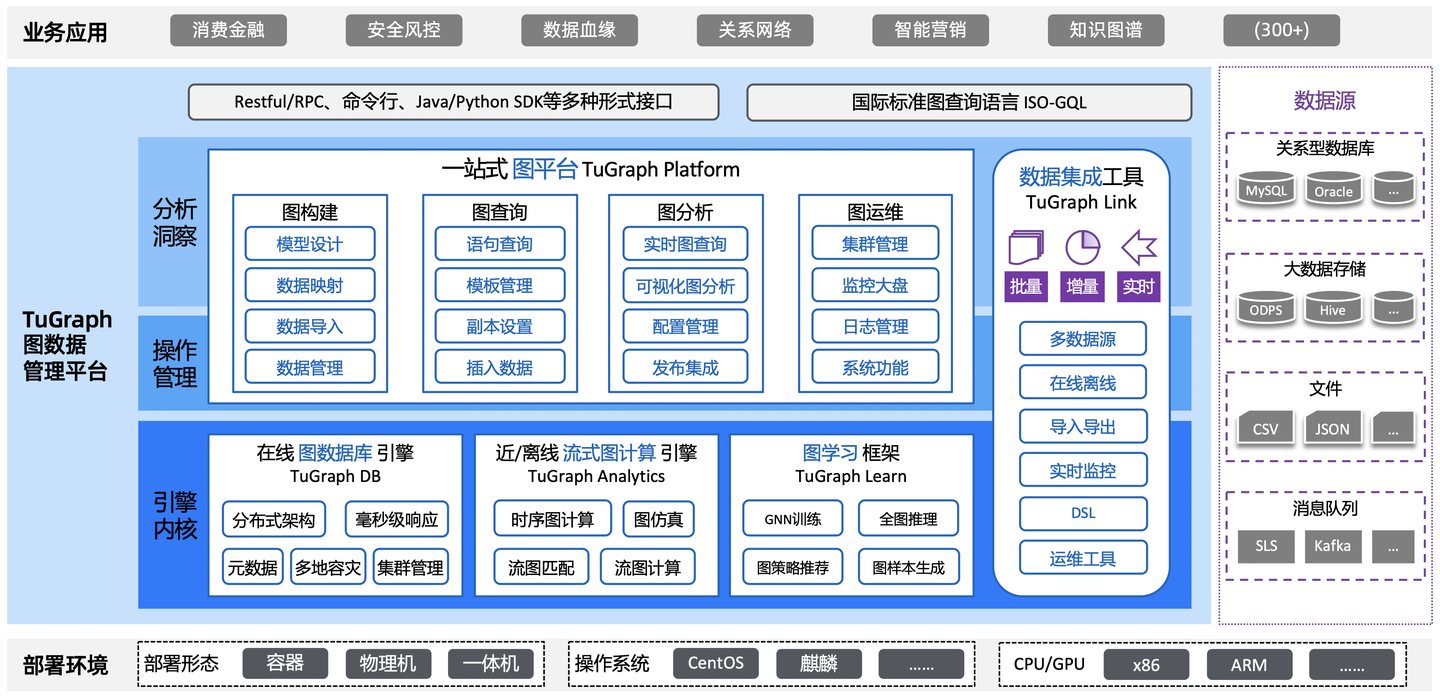
Task: Expand more options in 消息队列
Action: coord(1394,546)
